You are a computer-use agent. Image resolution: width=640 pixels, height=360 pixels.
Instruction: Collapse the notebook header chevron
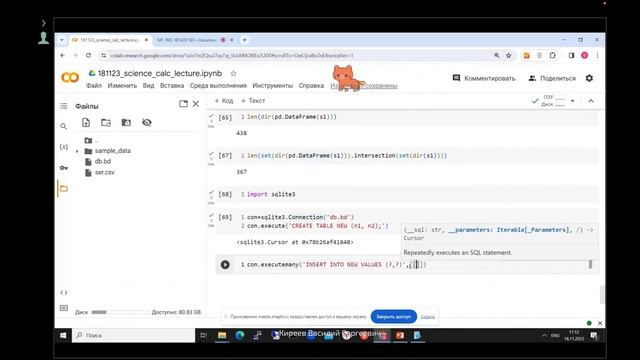tap(591, 101)
